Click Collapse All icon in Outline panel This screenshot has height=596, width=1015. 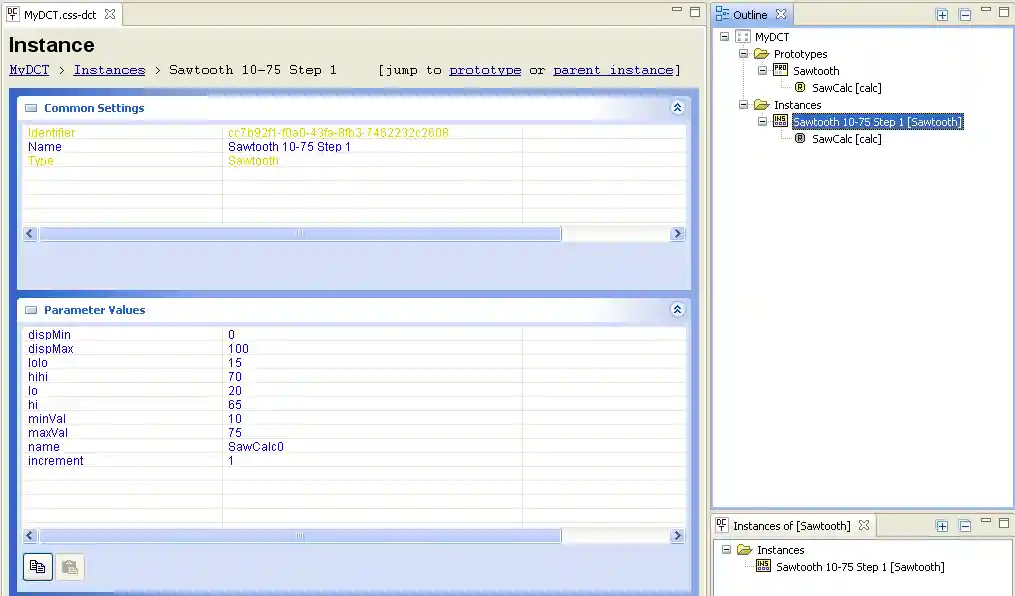(x=965, y=15)
